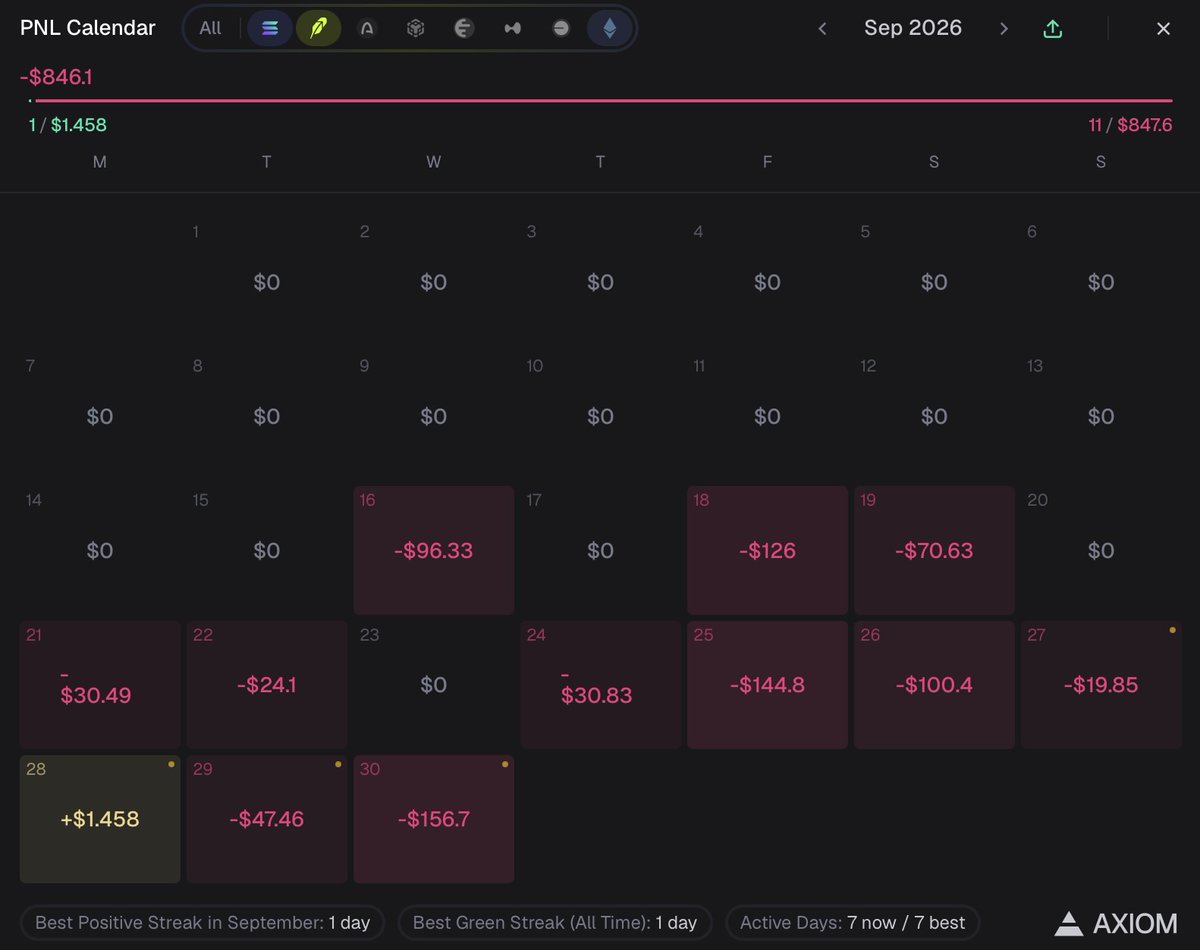This screenshot has height=950, width=1200.
Task: Click the PNL Calendar title
Action: click(x=88, y=28)
